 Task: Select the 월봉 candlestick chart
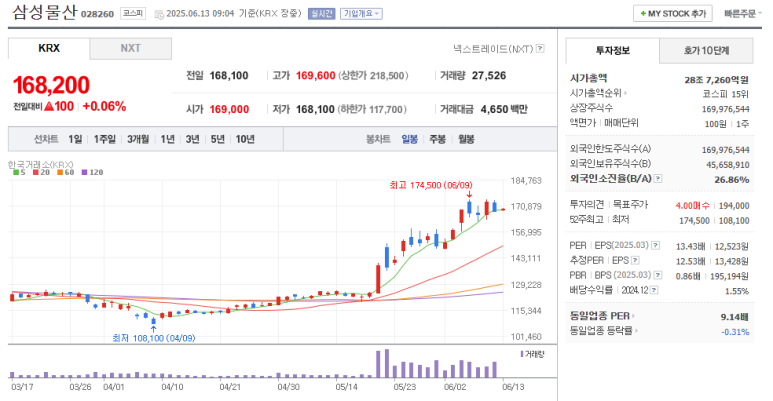point(466,139)
